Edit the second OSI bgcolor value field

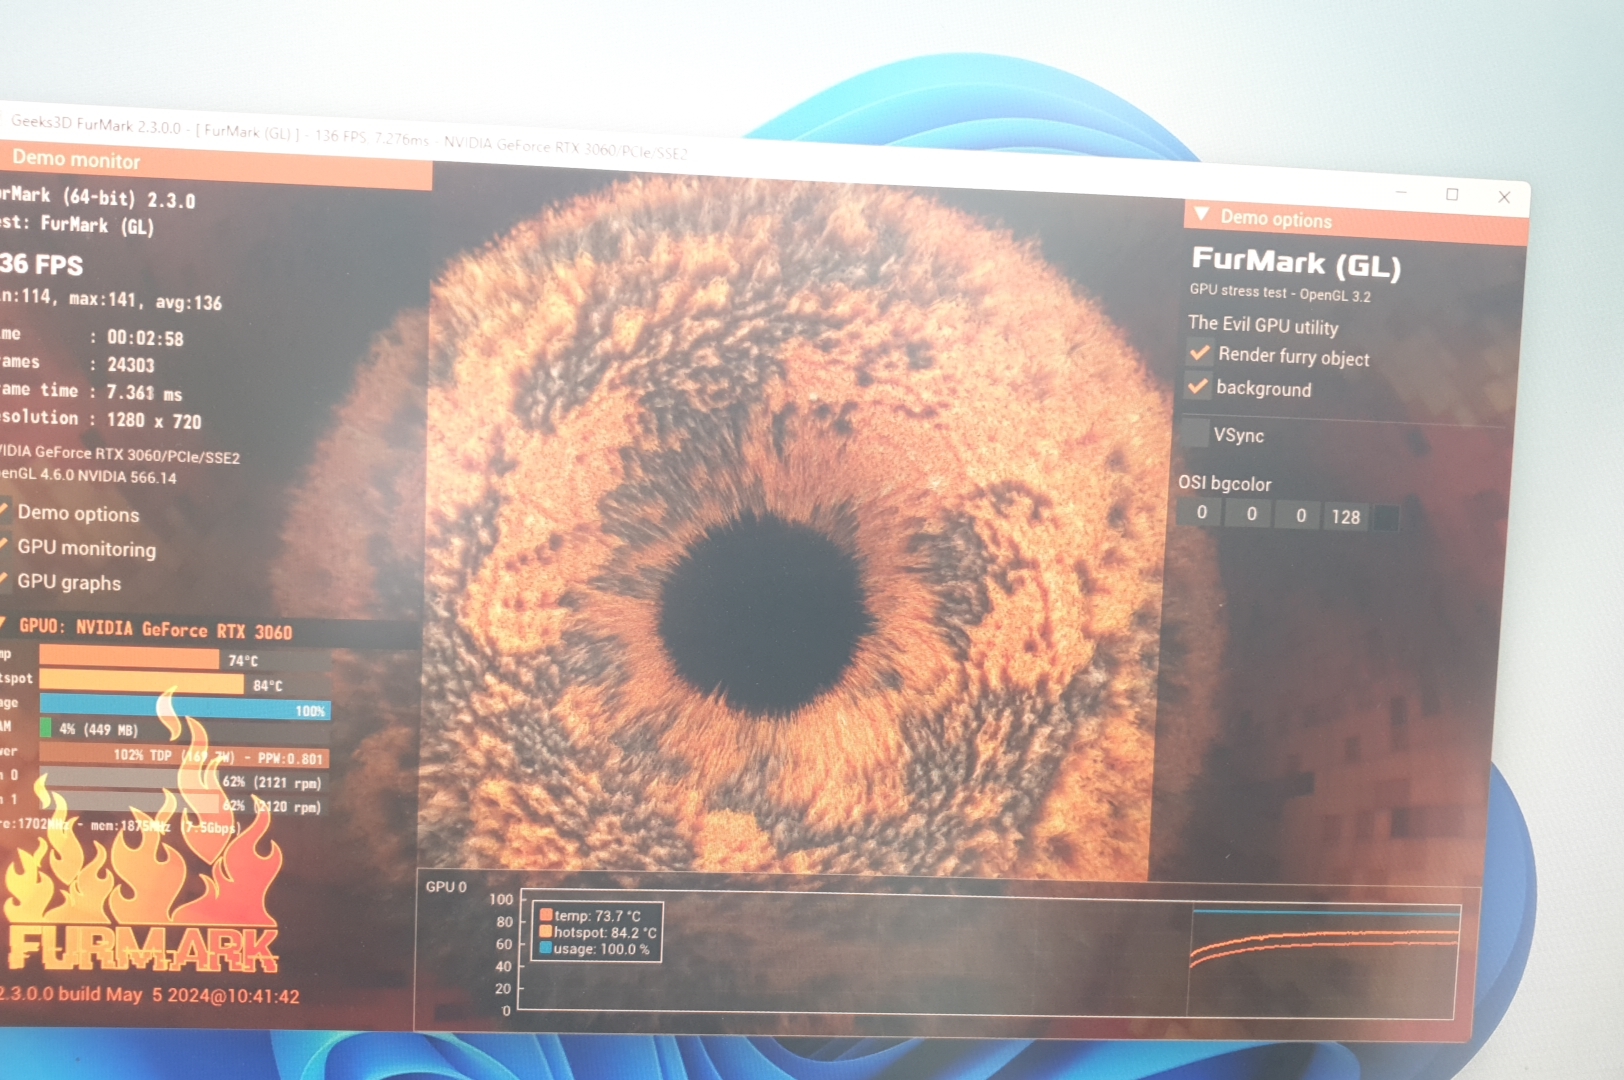click(x=1251, y=514)
